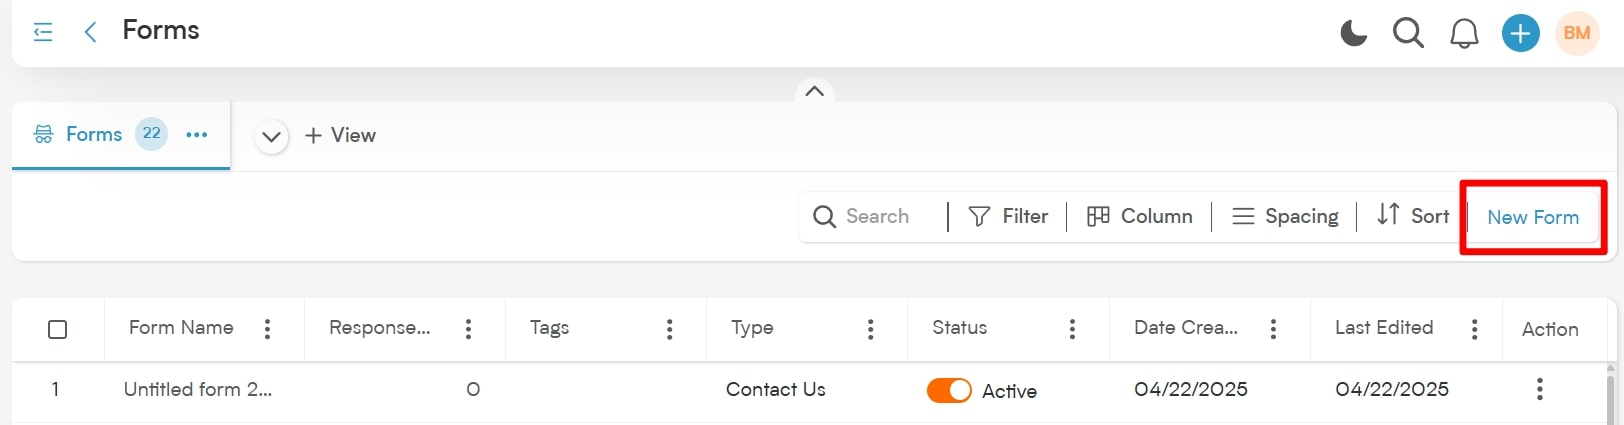This screenshot has height=425, width=1624.
Task: Collapse header with the up chevron
Action: click(814, 91)
